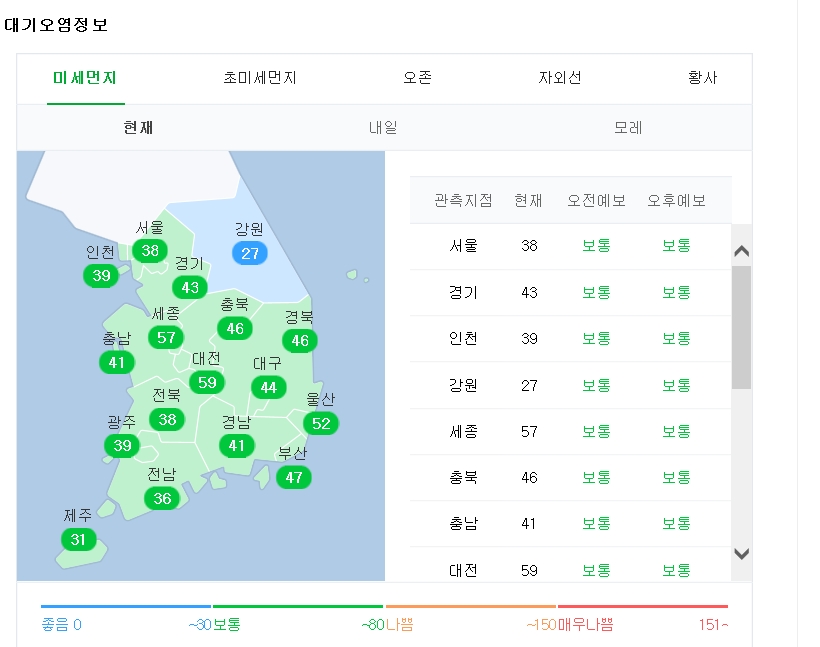Click the 충북 map marker showing 46
The width and height of the screenshot is (820, 647).
tap(235, 328)
